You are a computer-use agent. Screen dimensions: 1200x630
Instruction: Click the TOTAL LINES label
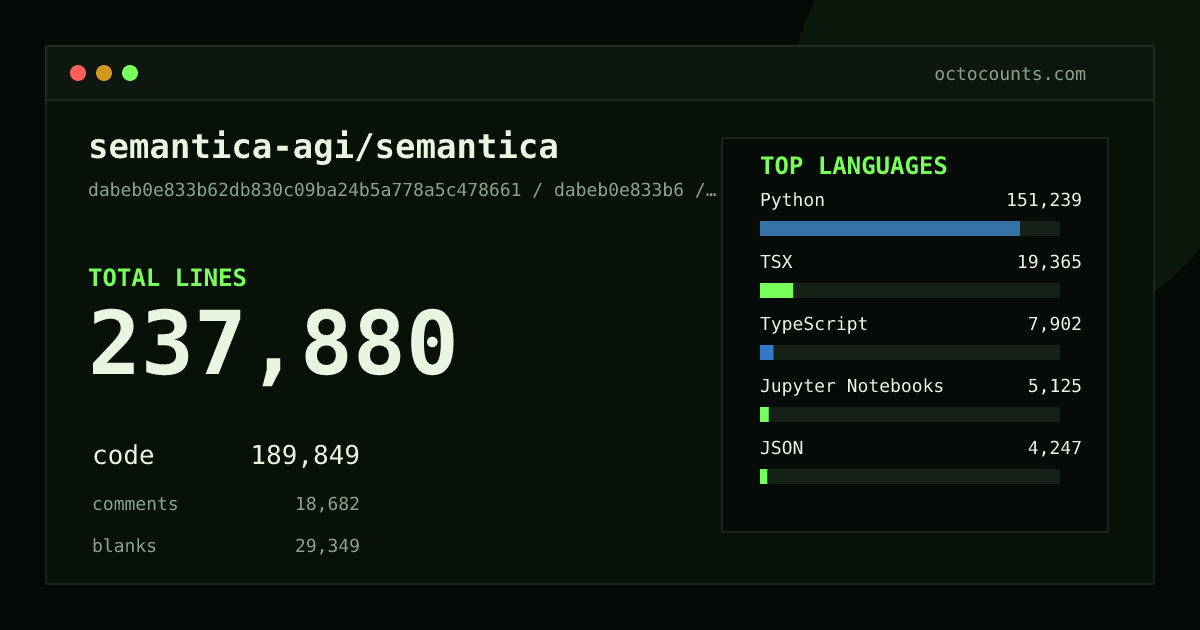(x=167, y=278)
